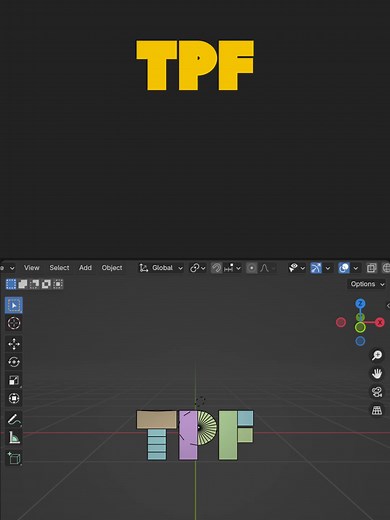Toggle viewport gizmos display
Screen dimensions: 390x520
point(316,268)
